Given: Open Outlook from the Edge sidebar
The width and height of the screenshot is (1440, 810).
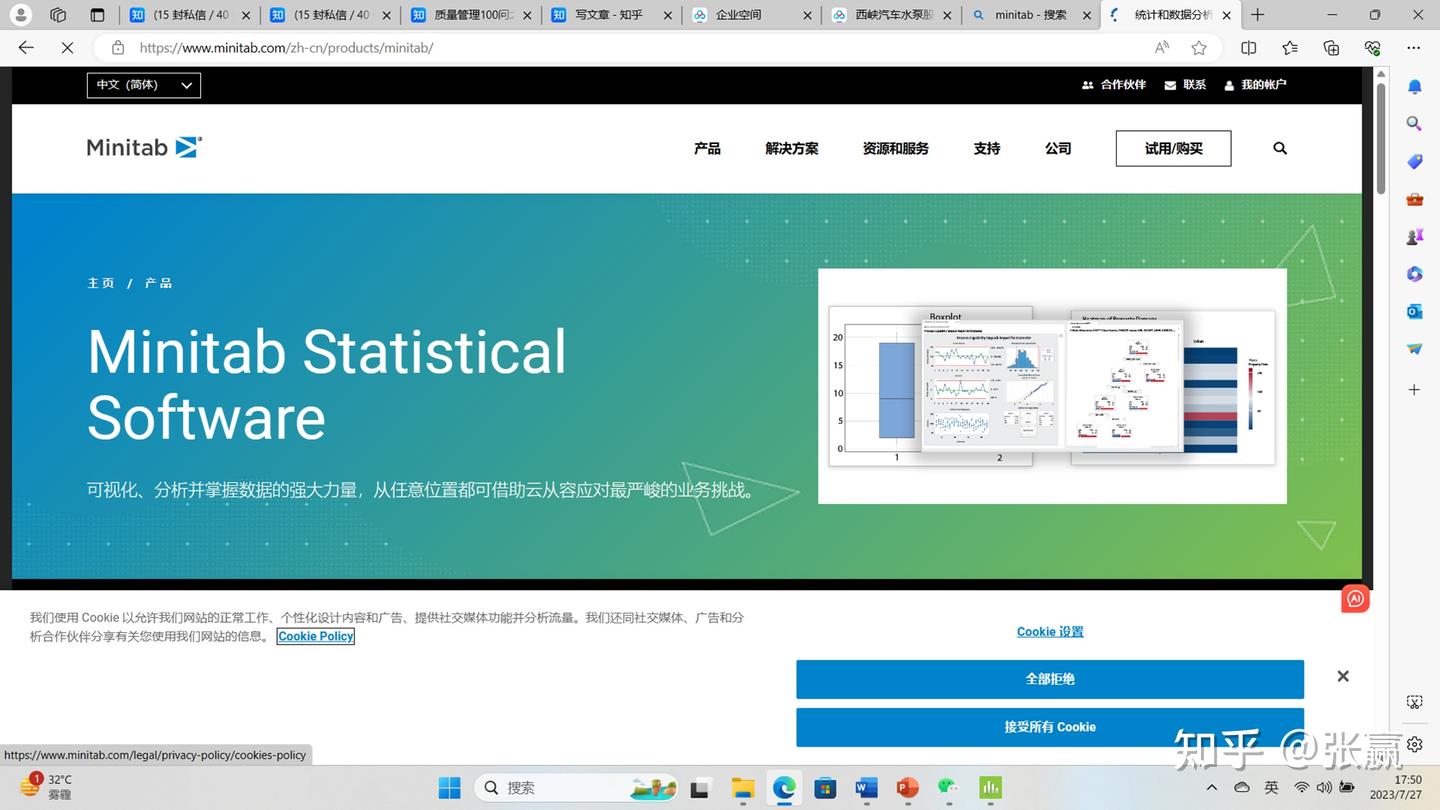Looking at the screenshot, I should click(1414, 311).
